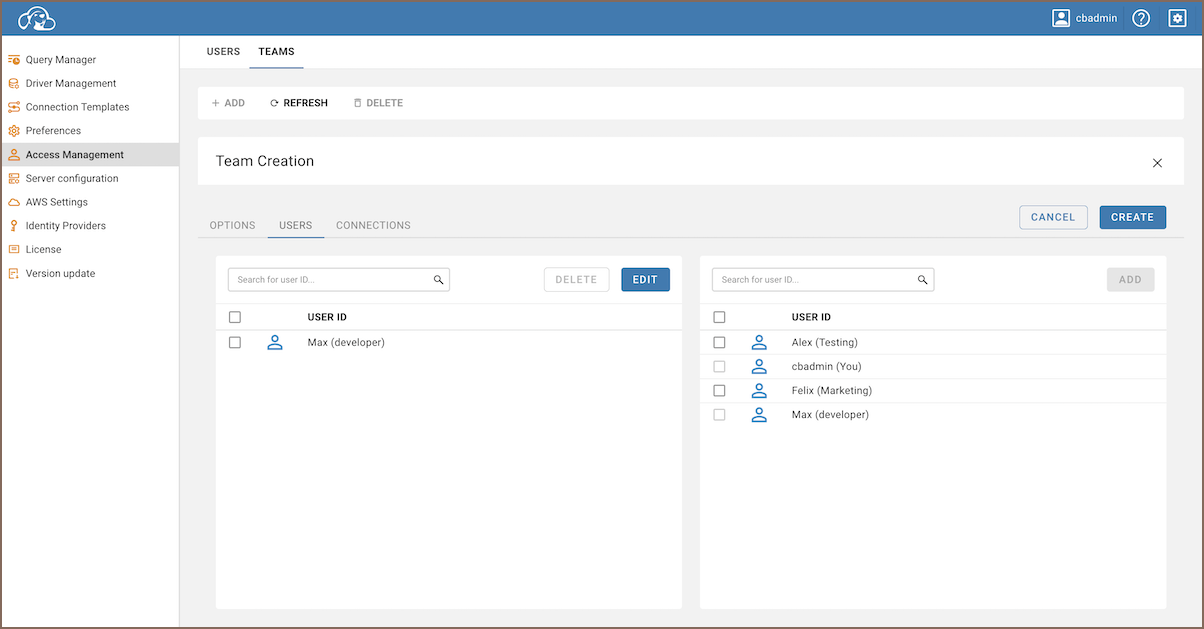The width and height of the screenshot is (1204, 629).
Task: Switch to the Options tab
Action: click(232, 226)
